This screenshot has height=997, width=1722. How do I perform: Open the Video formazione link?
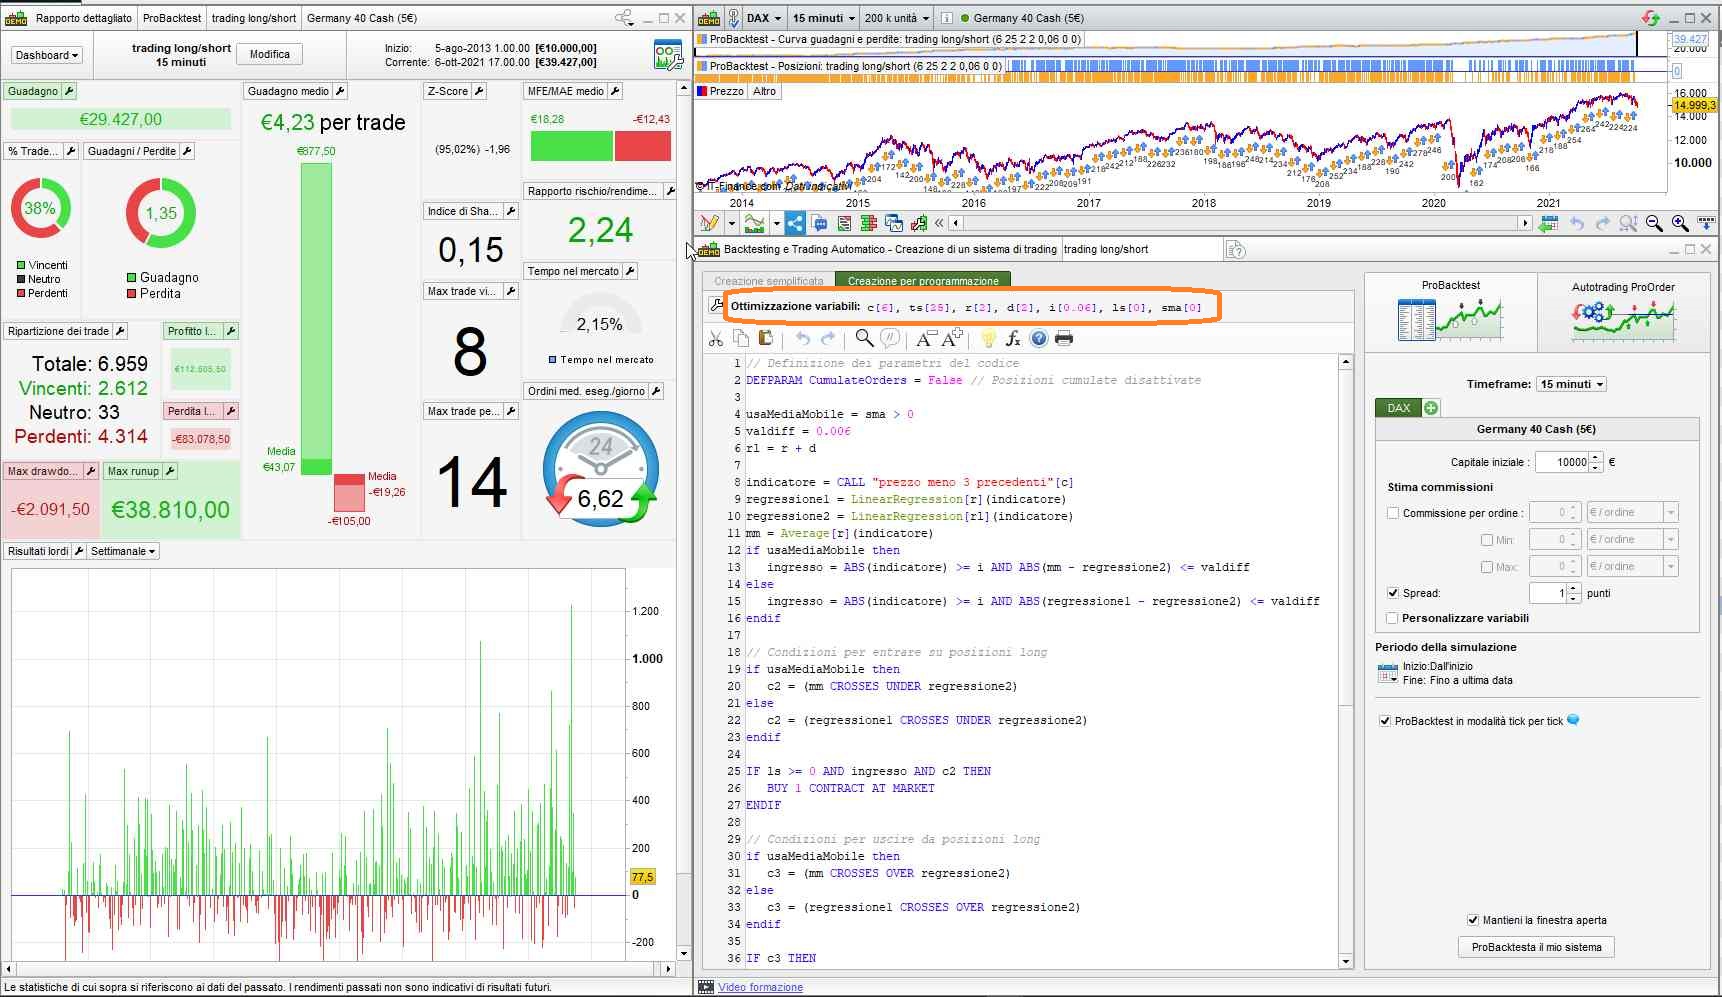coord(760,987)
